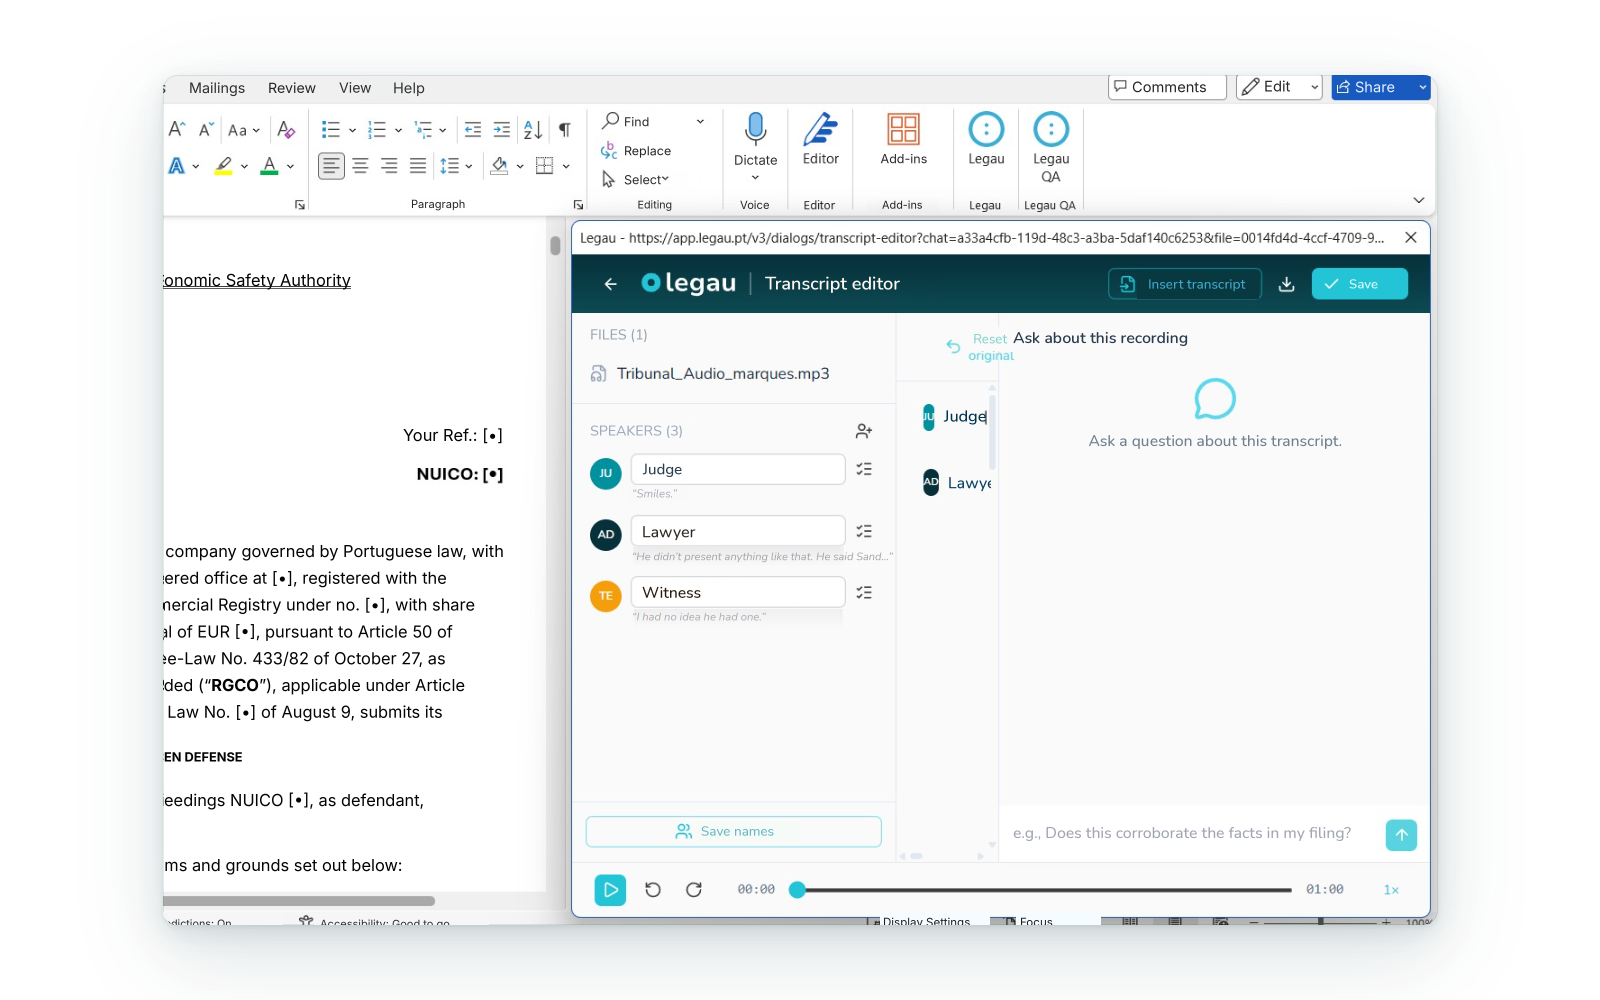Screen dimensions: 1600x1000
Task: Pick the text highlight color
Action: coord(224,166)
